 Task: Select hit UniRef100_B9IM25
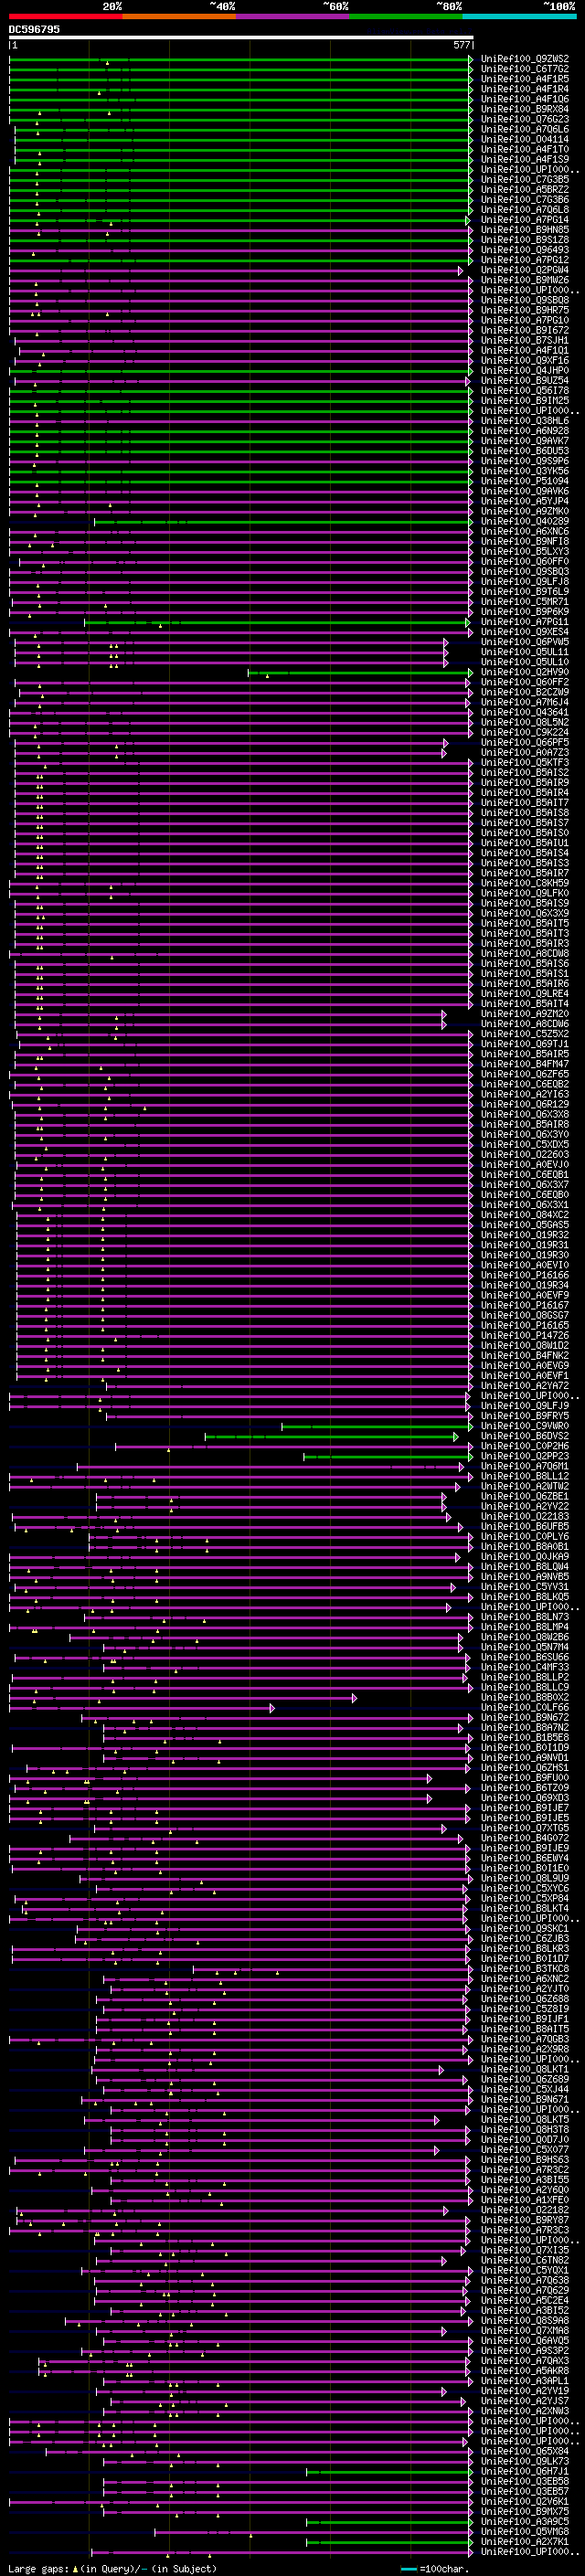[x=525, y=401]
